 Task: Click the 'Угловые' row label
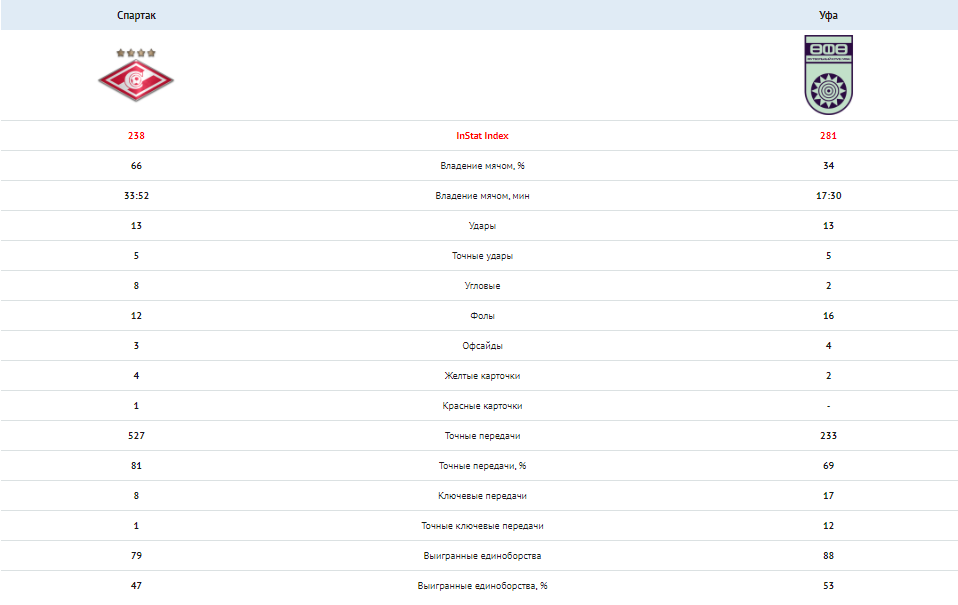(x=482, y=285)
